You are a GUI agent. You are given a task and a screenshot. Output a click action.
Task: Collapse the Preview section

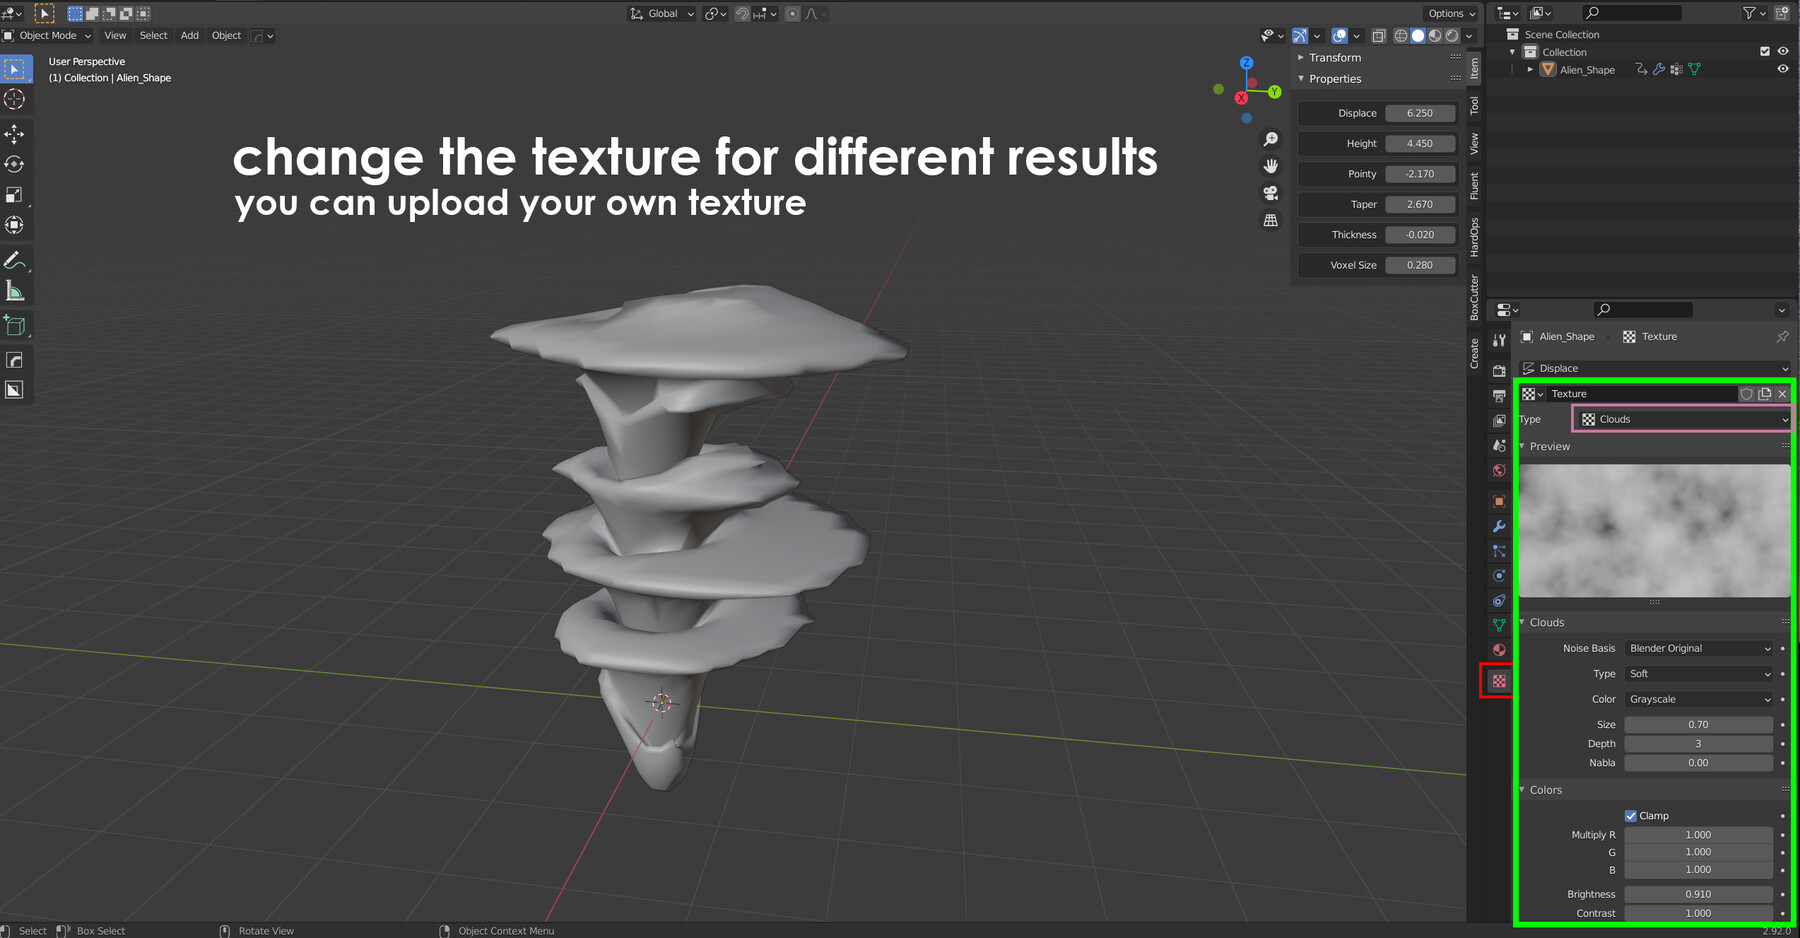[x=1525, y=446]
